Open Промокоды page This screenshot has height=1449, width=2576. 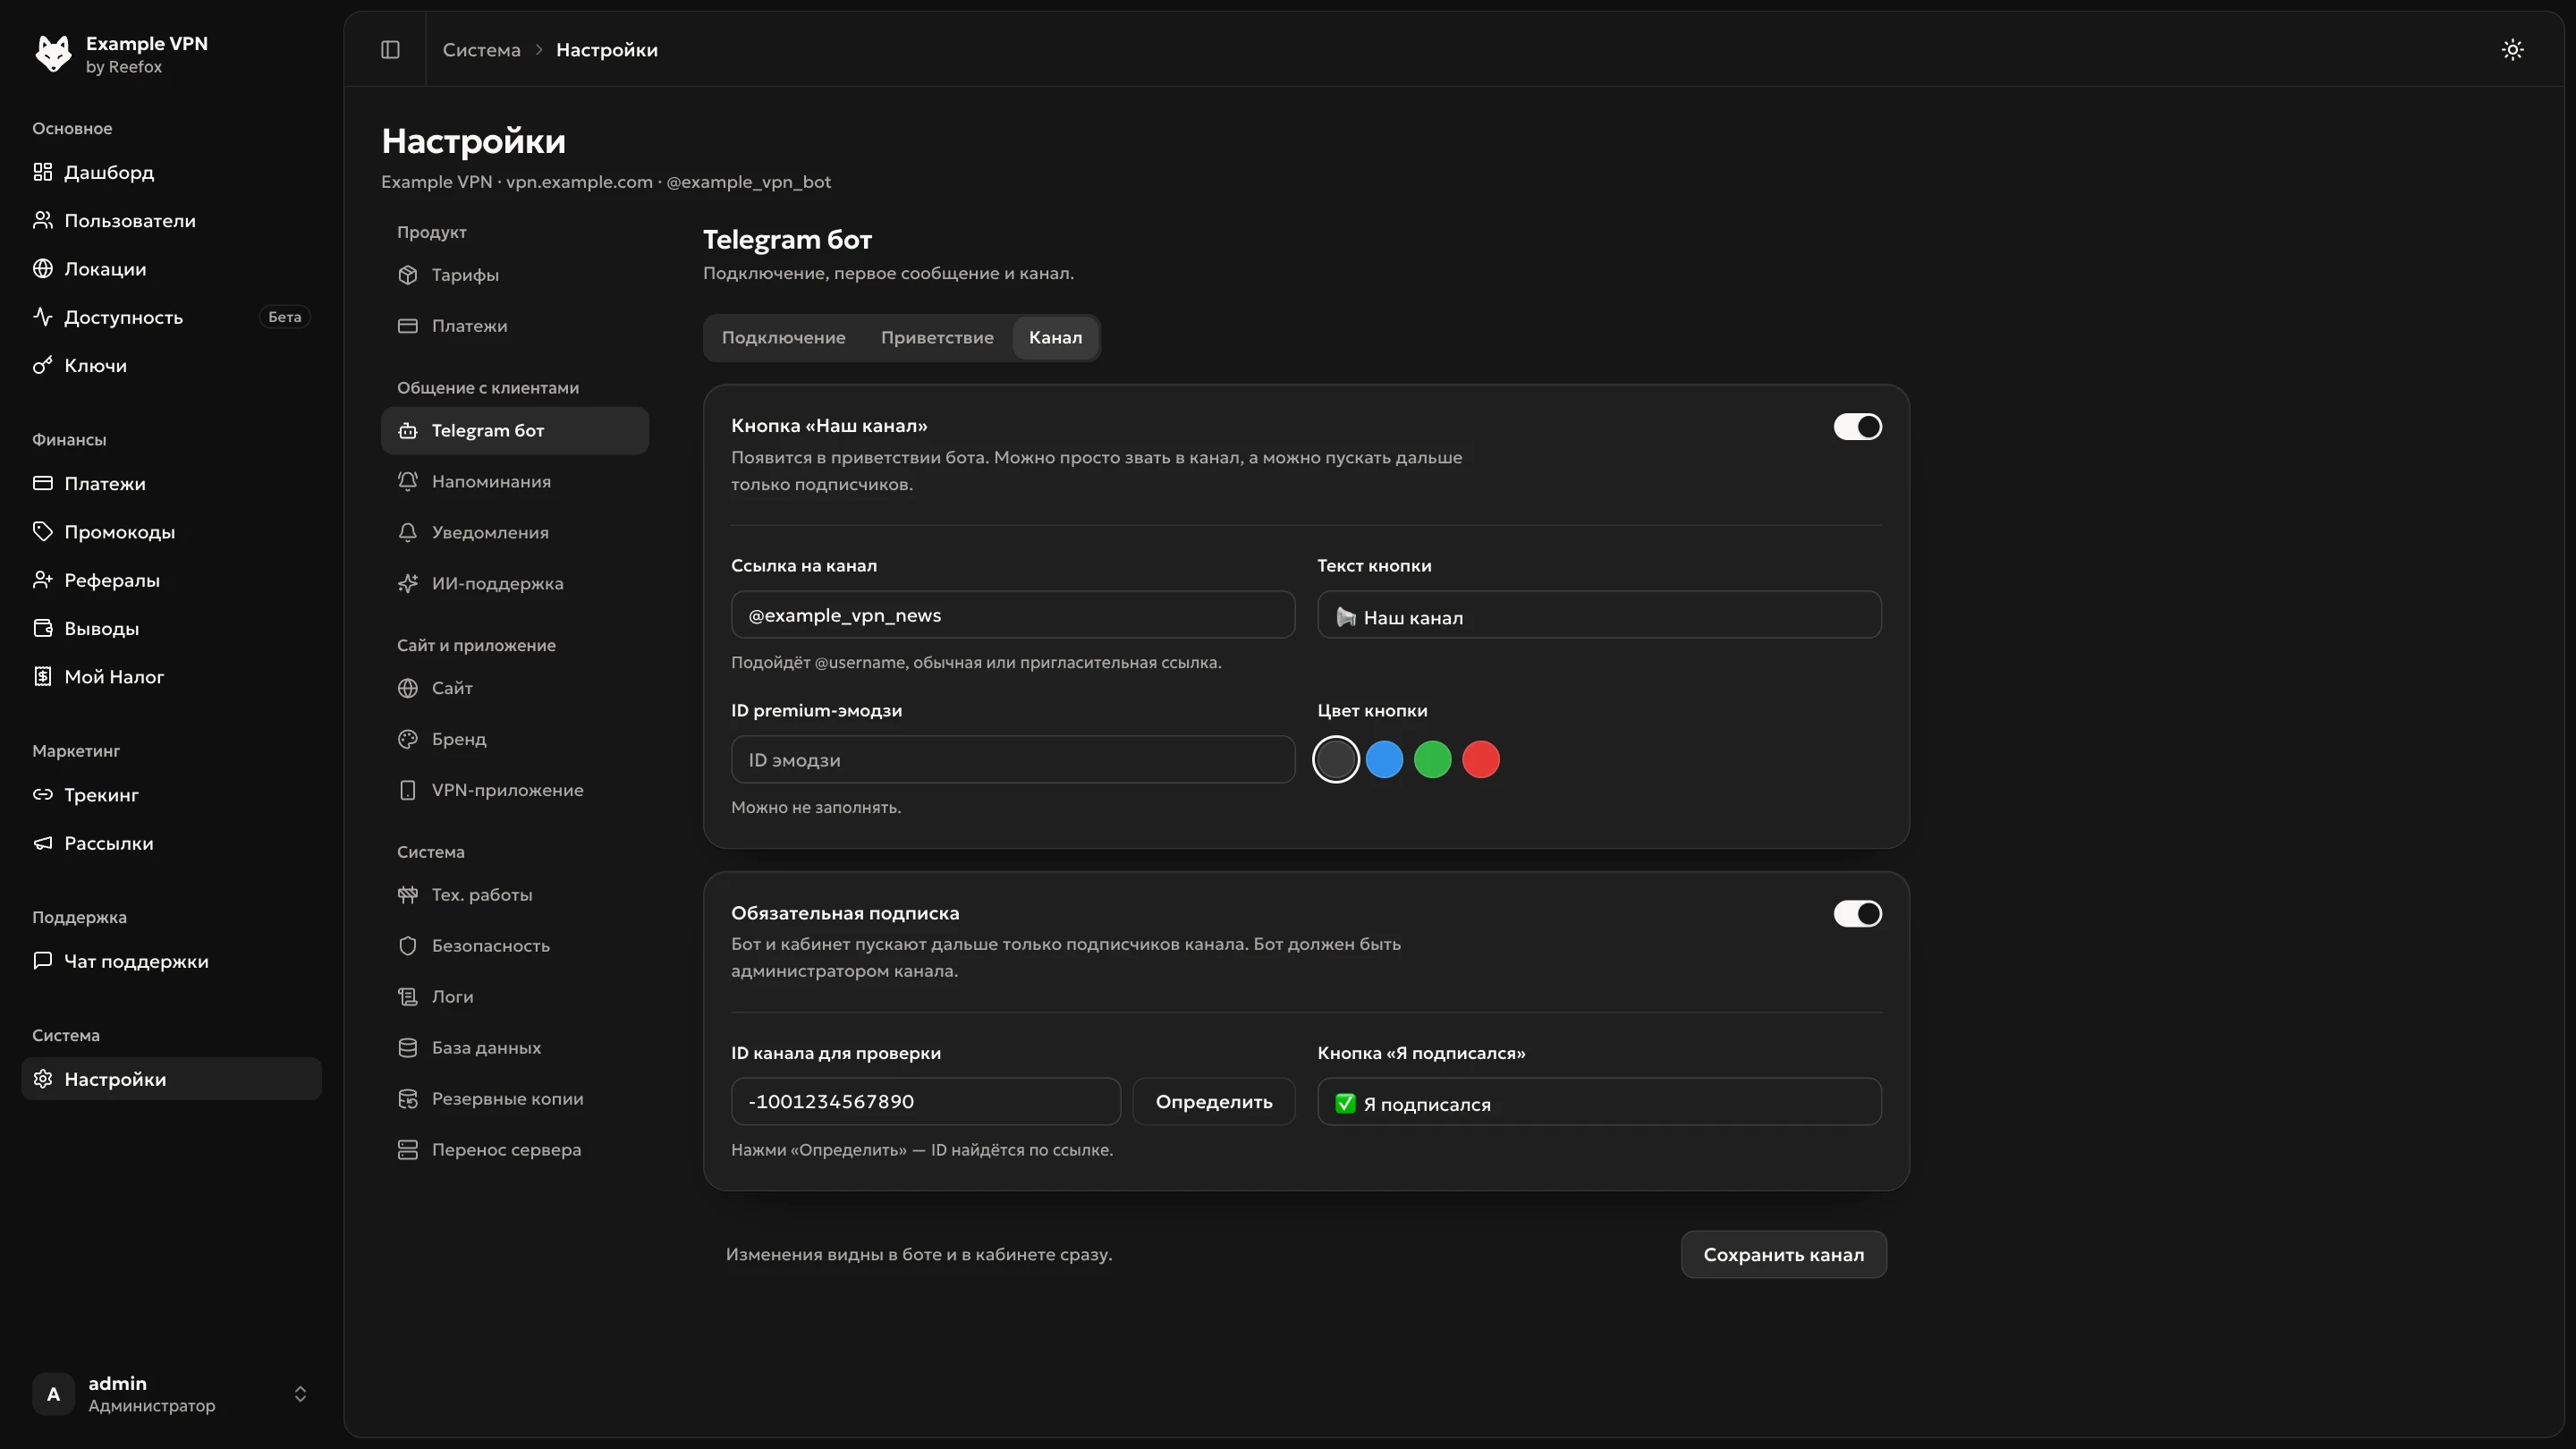click(171, 531)
